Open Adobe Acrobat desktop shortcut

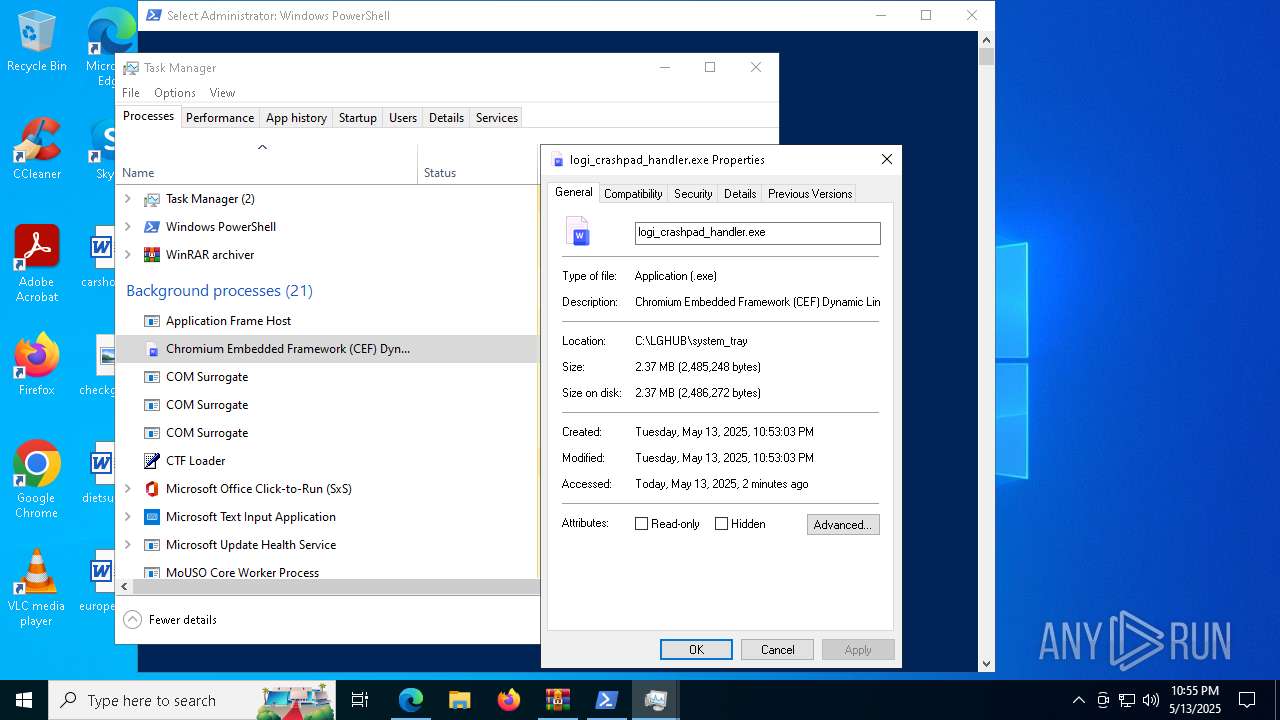tap(36, 263)
